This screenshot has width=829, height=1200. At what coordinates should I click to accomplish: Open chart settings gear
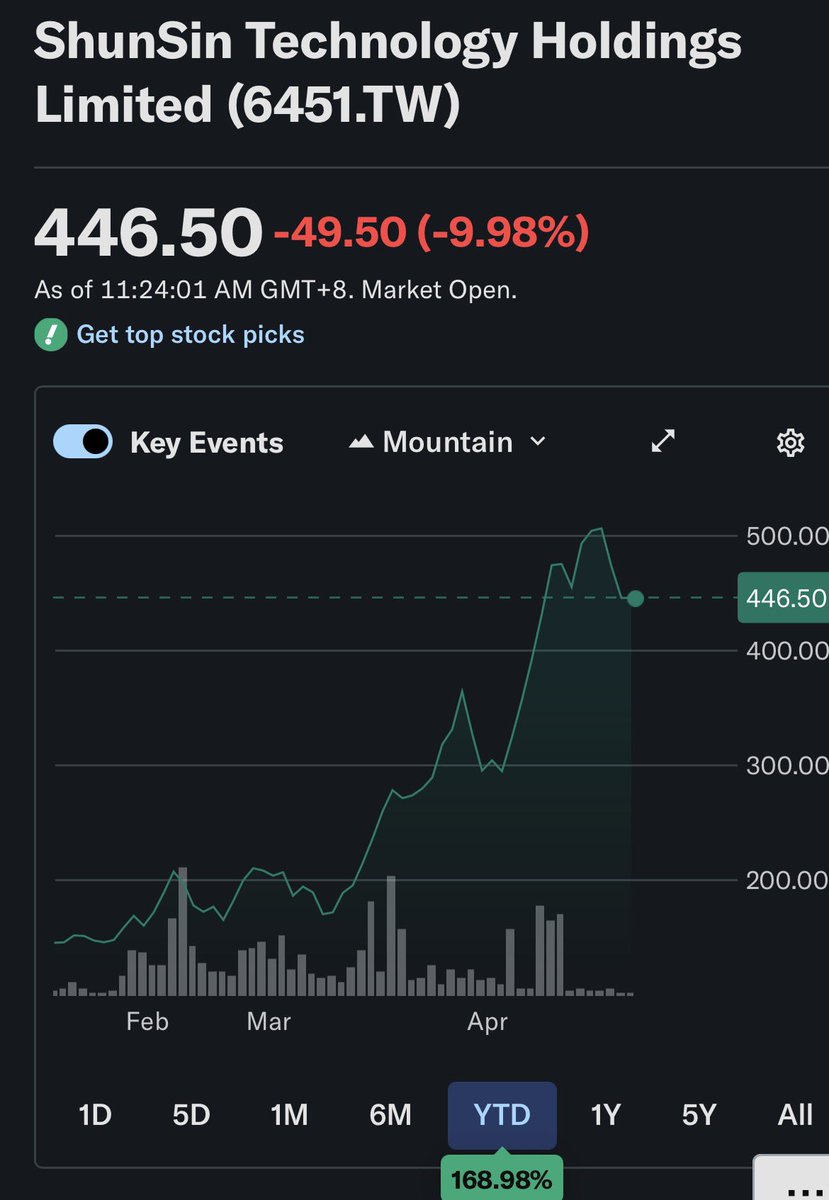(790, 442)
